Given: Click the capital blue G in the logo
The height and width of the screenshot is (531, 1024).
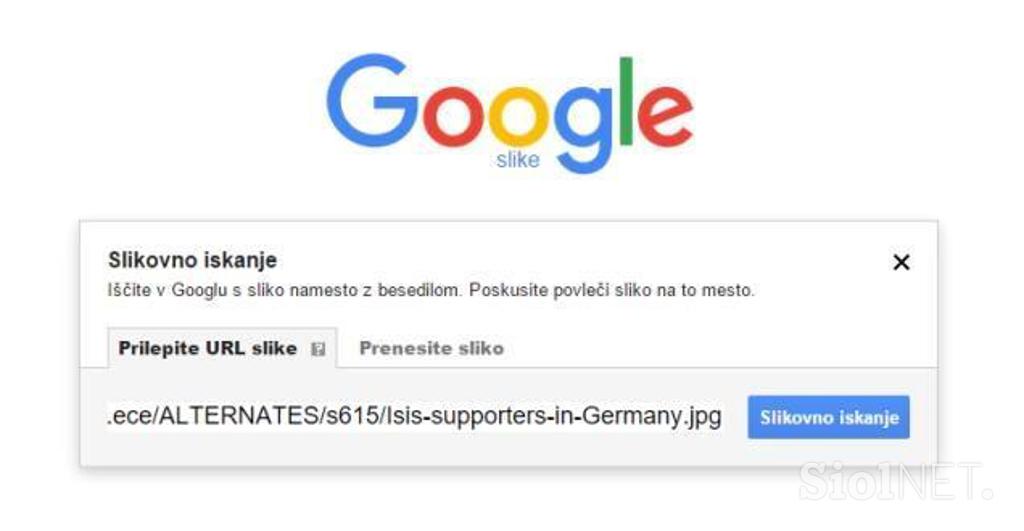Looking at the screenshot, I should pos(372,101).
